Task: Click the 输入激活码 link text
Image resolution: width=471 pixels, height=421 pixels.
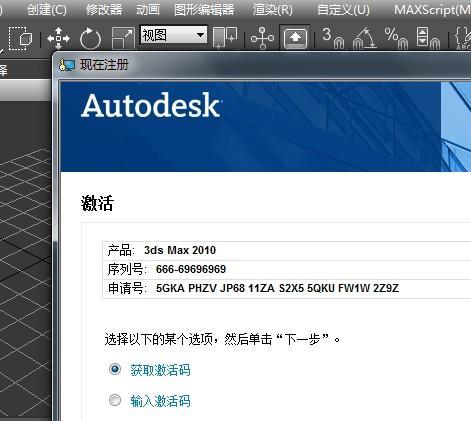Action: point(160,401)
